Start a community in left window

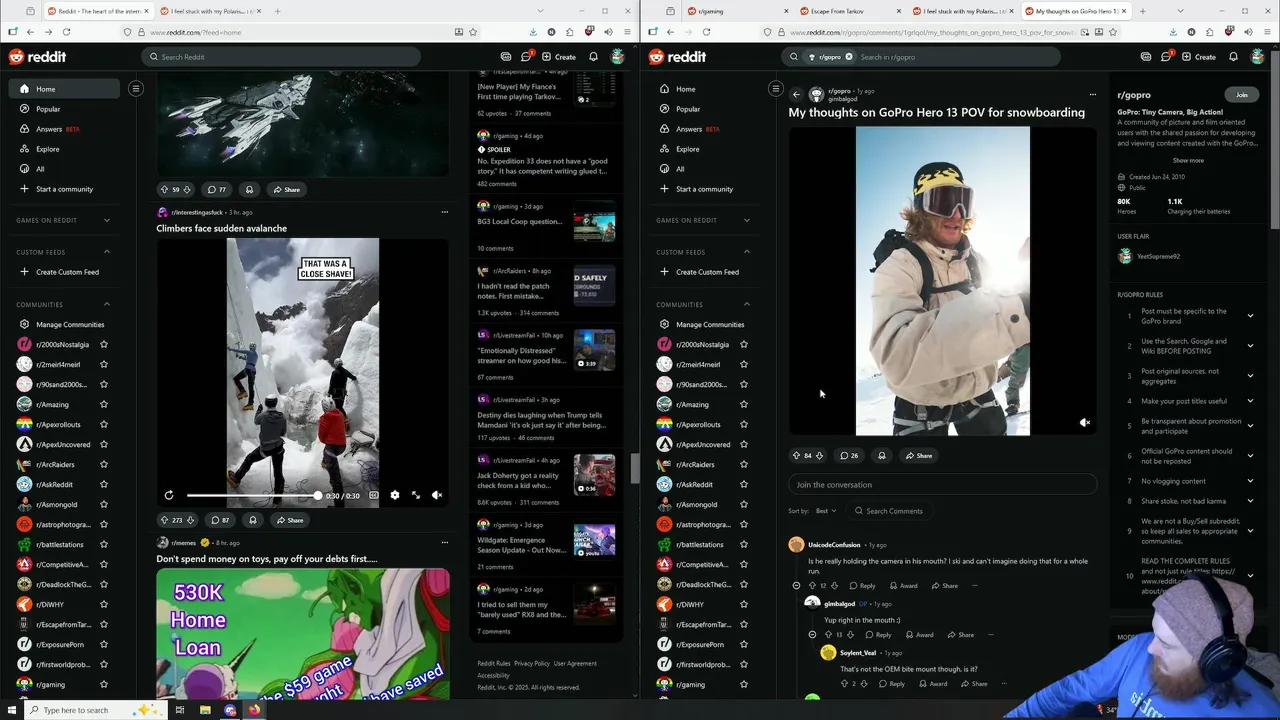click(65, 189)
